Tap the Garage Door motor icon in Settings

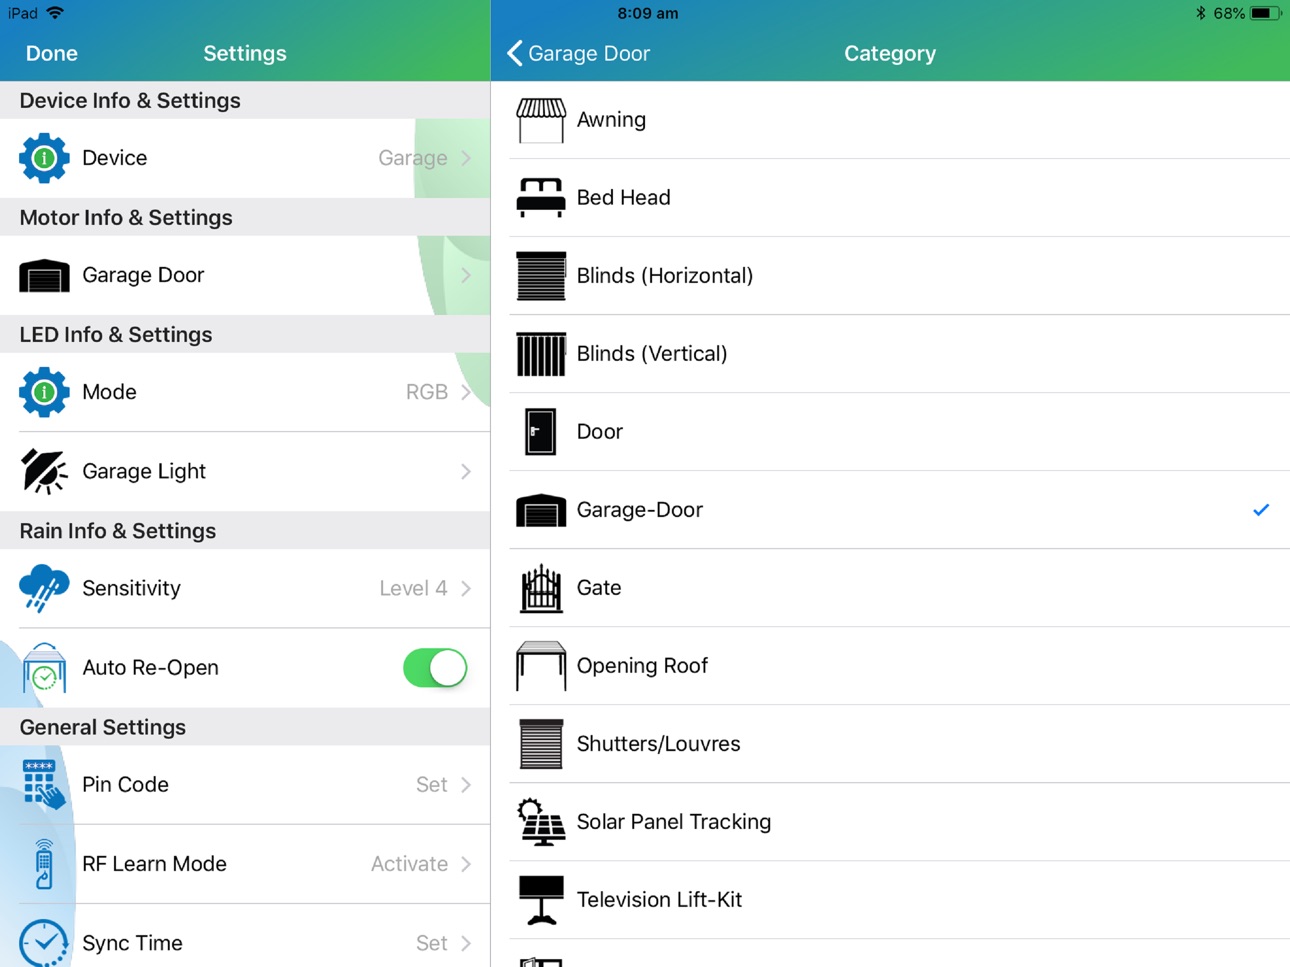coord(44,275)
